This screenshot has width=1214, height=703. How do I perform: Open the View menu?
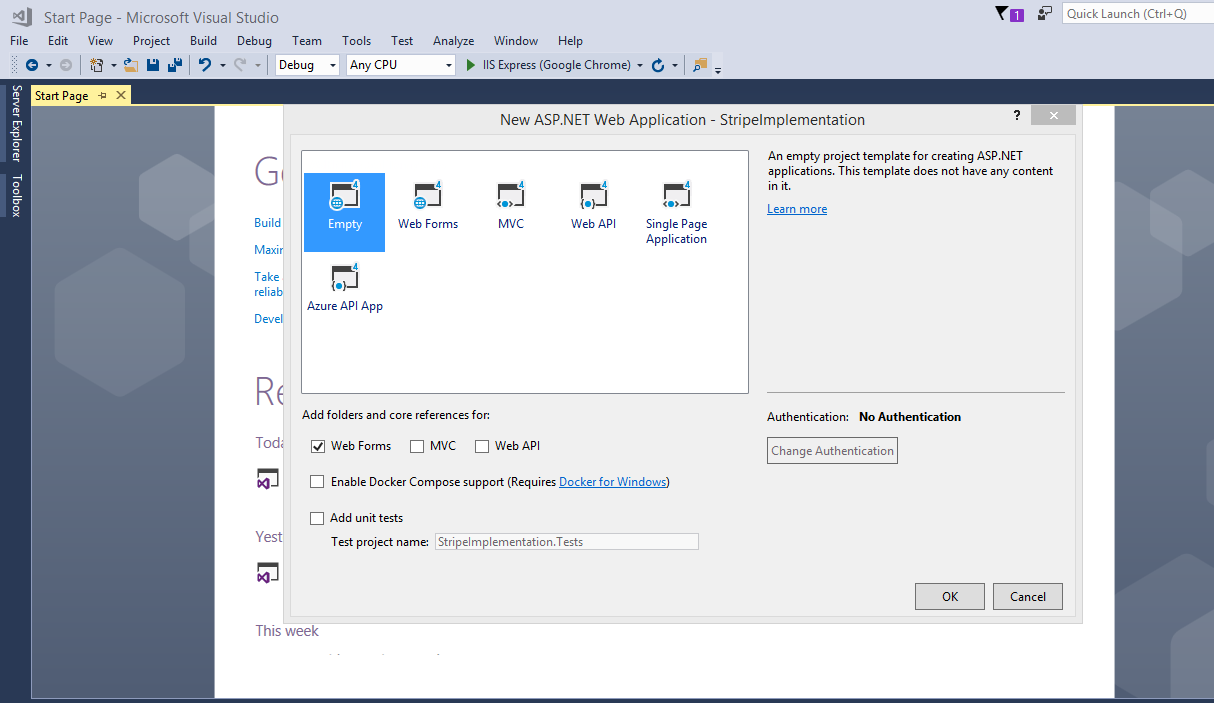tap(100, 41)
